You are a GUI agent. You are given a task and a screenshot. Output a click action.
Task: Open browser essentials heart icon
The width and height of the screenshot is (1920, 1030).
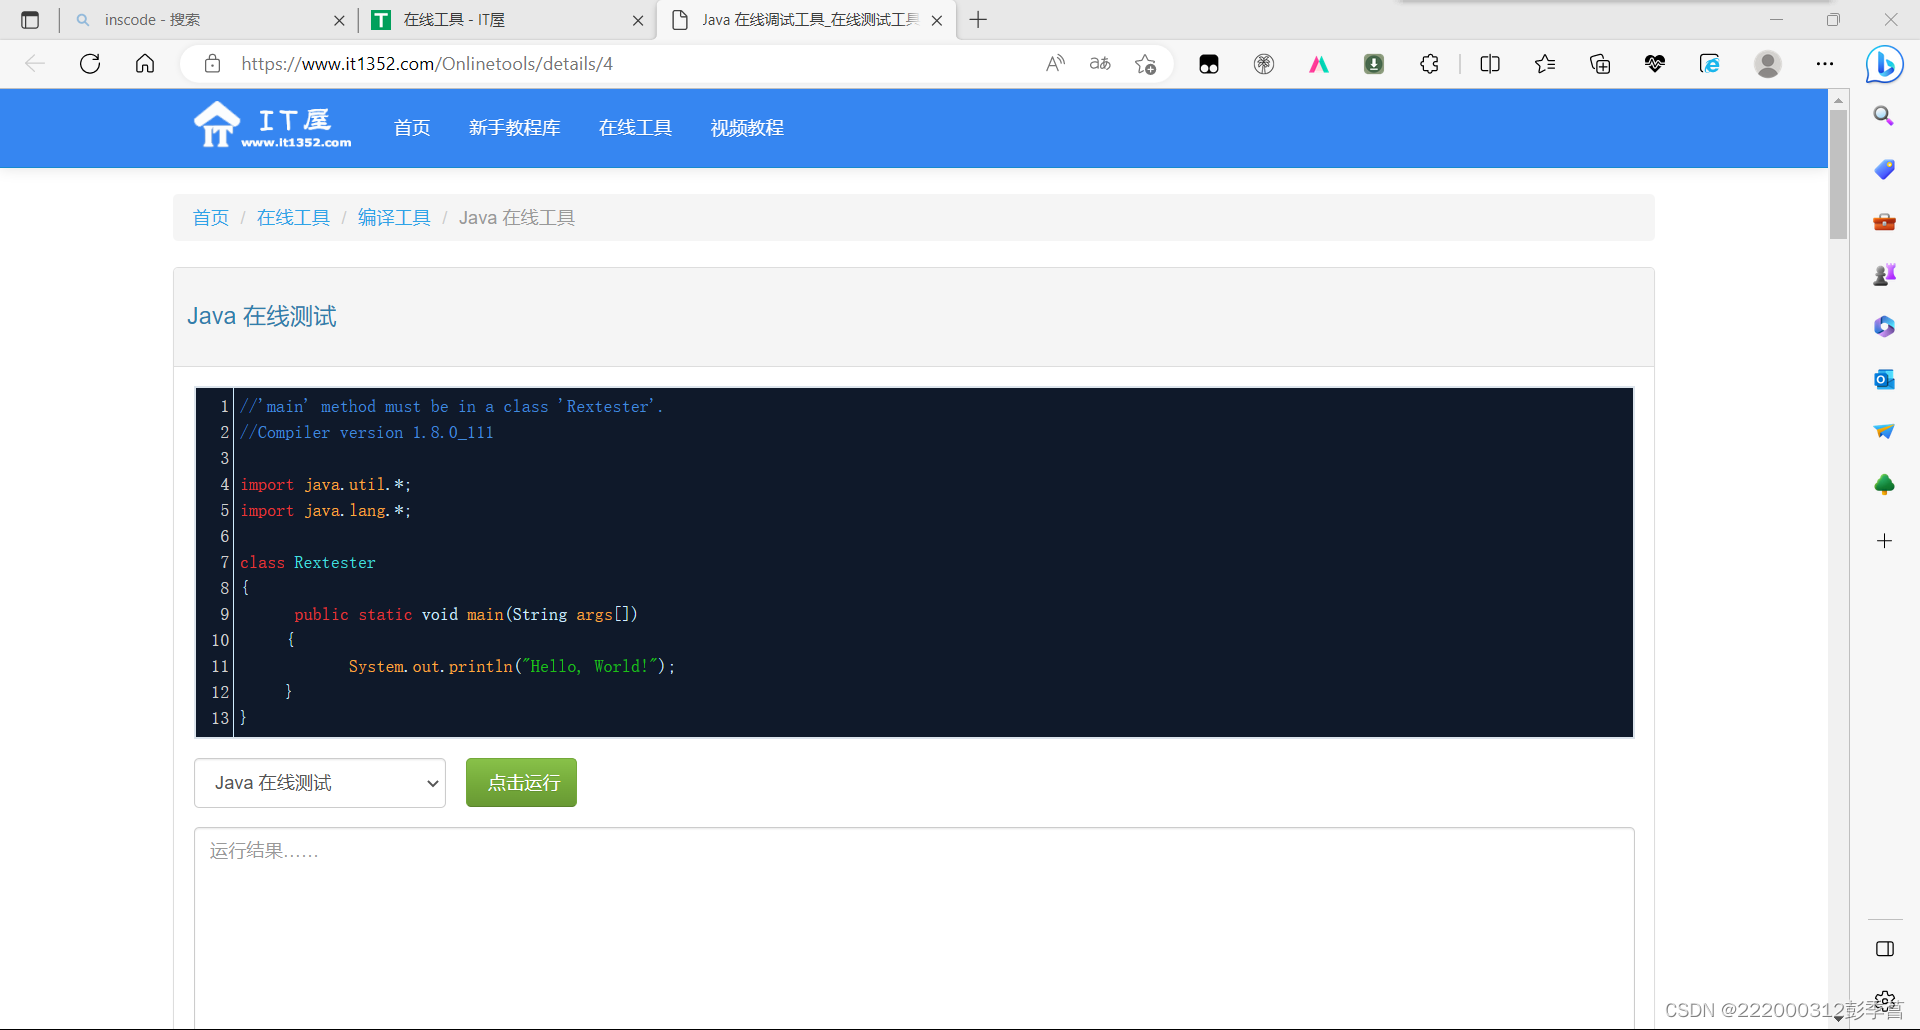1655,64
